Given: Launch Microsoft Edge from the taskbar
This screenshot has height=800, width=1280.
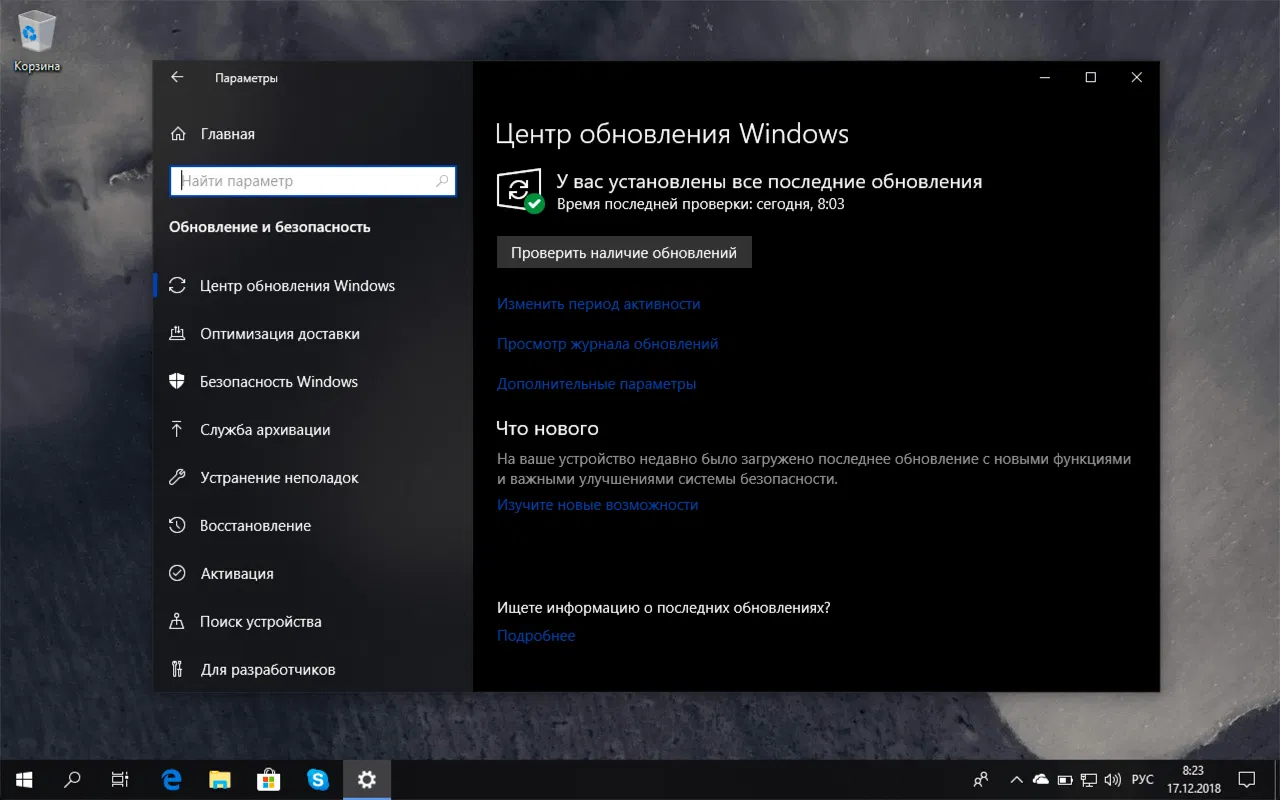Looking at the screenshot, I should click(170, 779).
